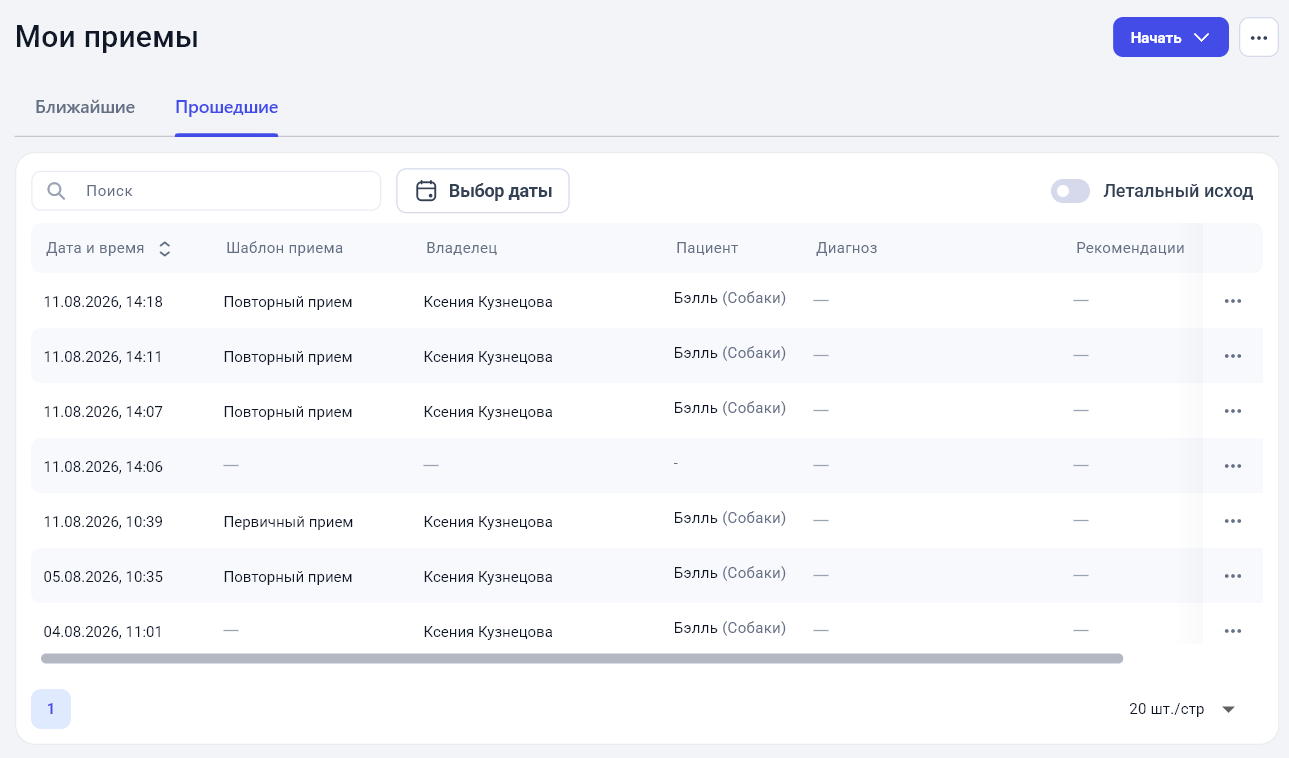Viewport: 1289px width, 758px height.
Task: Click the horizontal table scrollbar
Action: (x=582, y=659)
